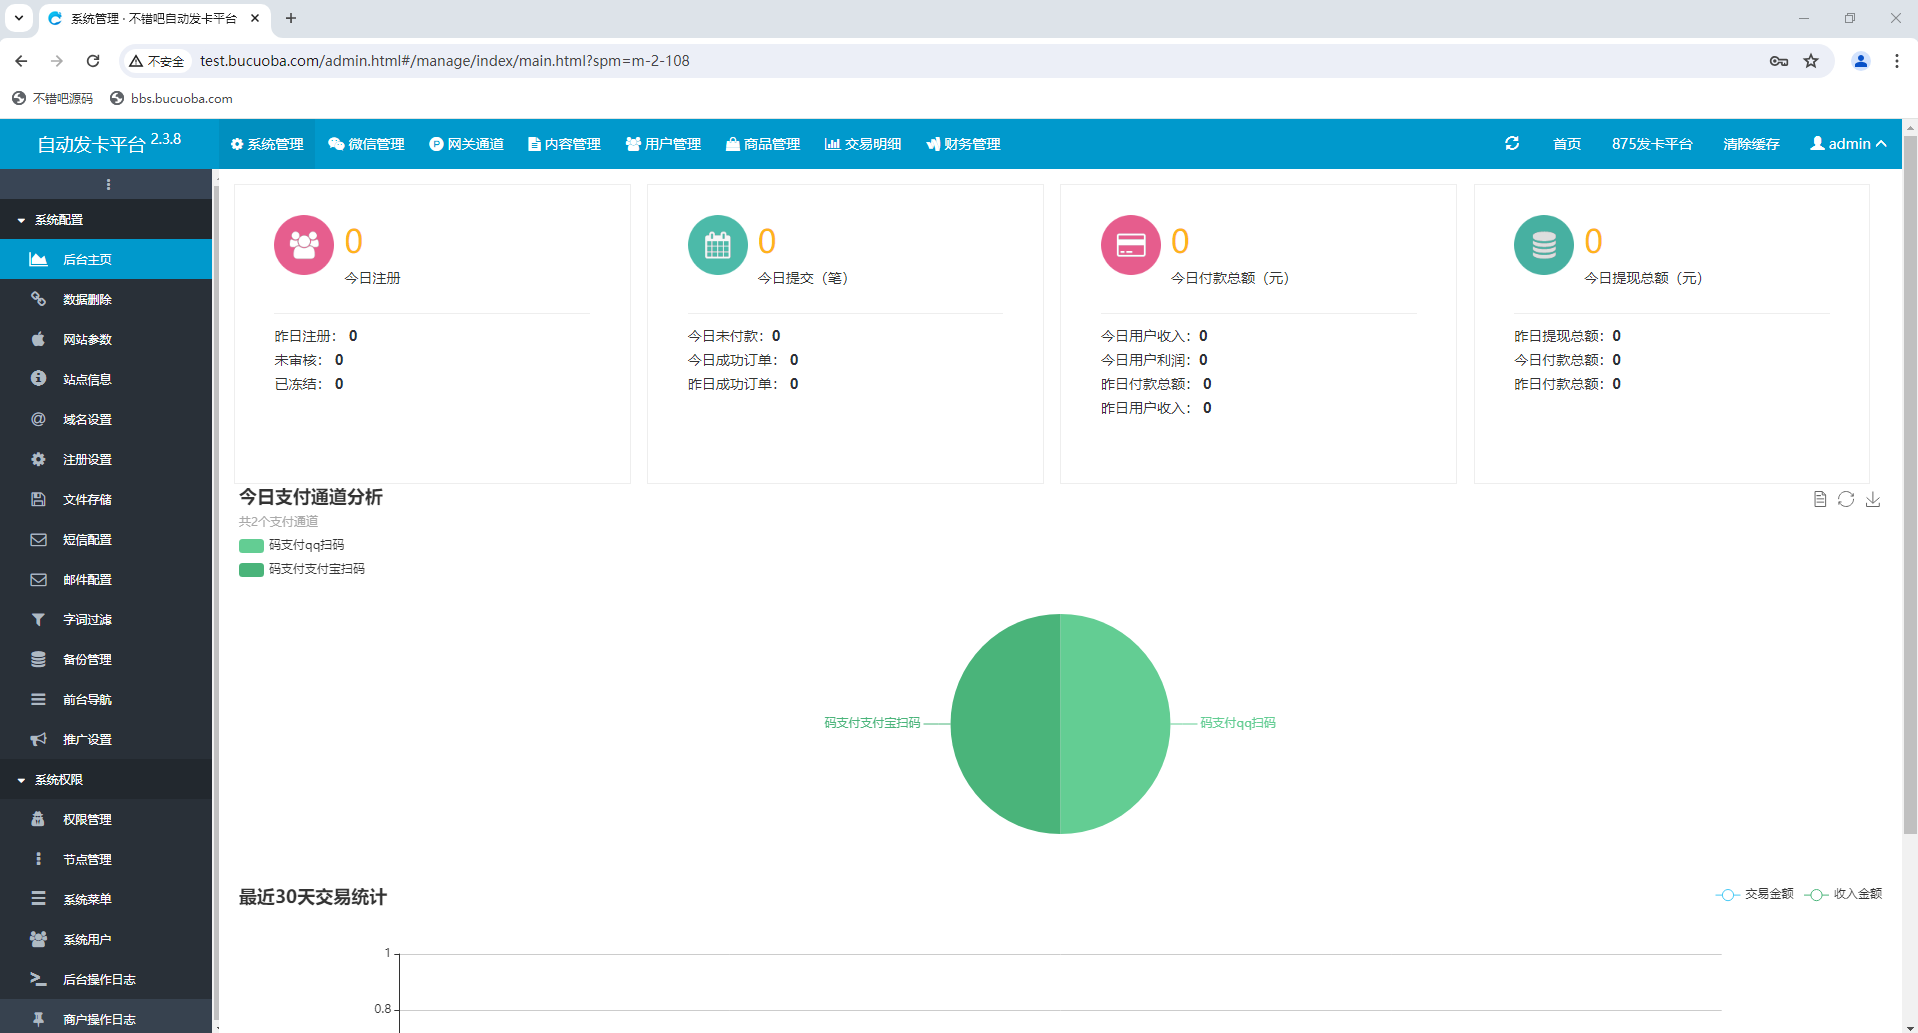This screenshot has height=1033, width=1918.
Task: Open 网站参数 in the sidebar
Action: tap(87, 340)
